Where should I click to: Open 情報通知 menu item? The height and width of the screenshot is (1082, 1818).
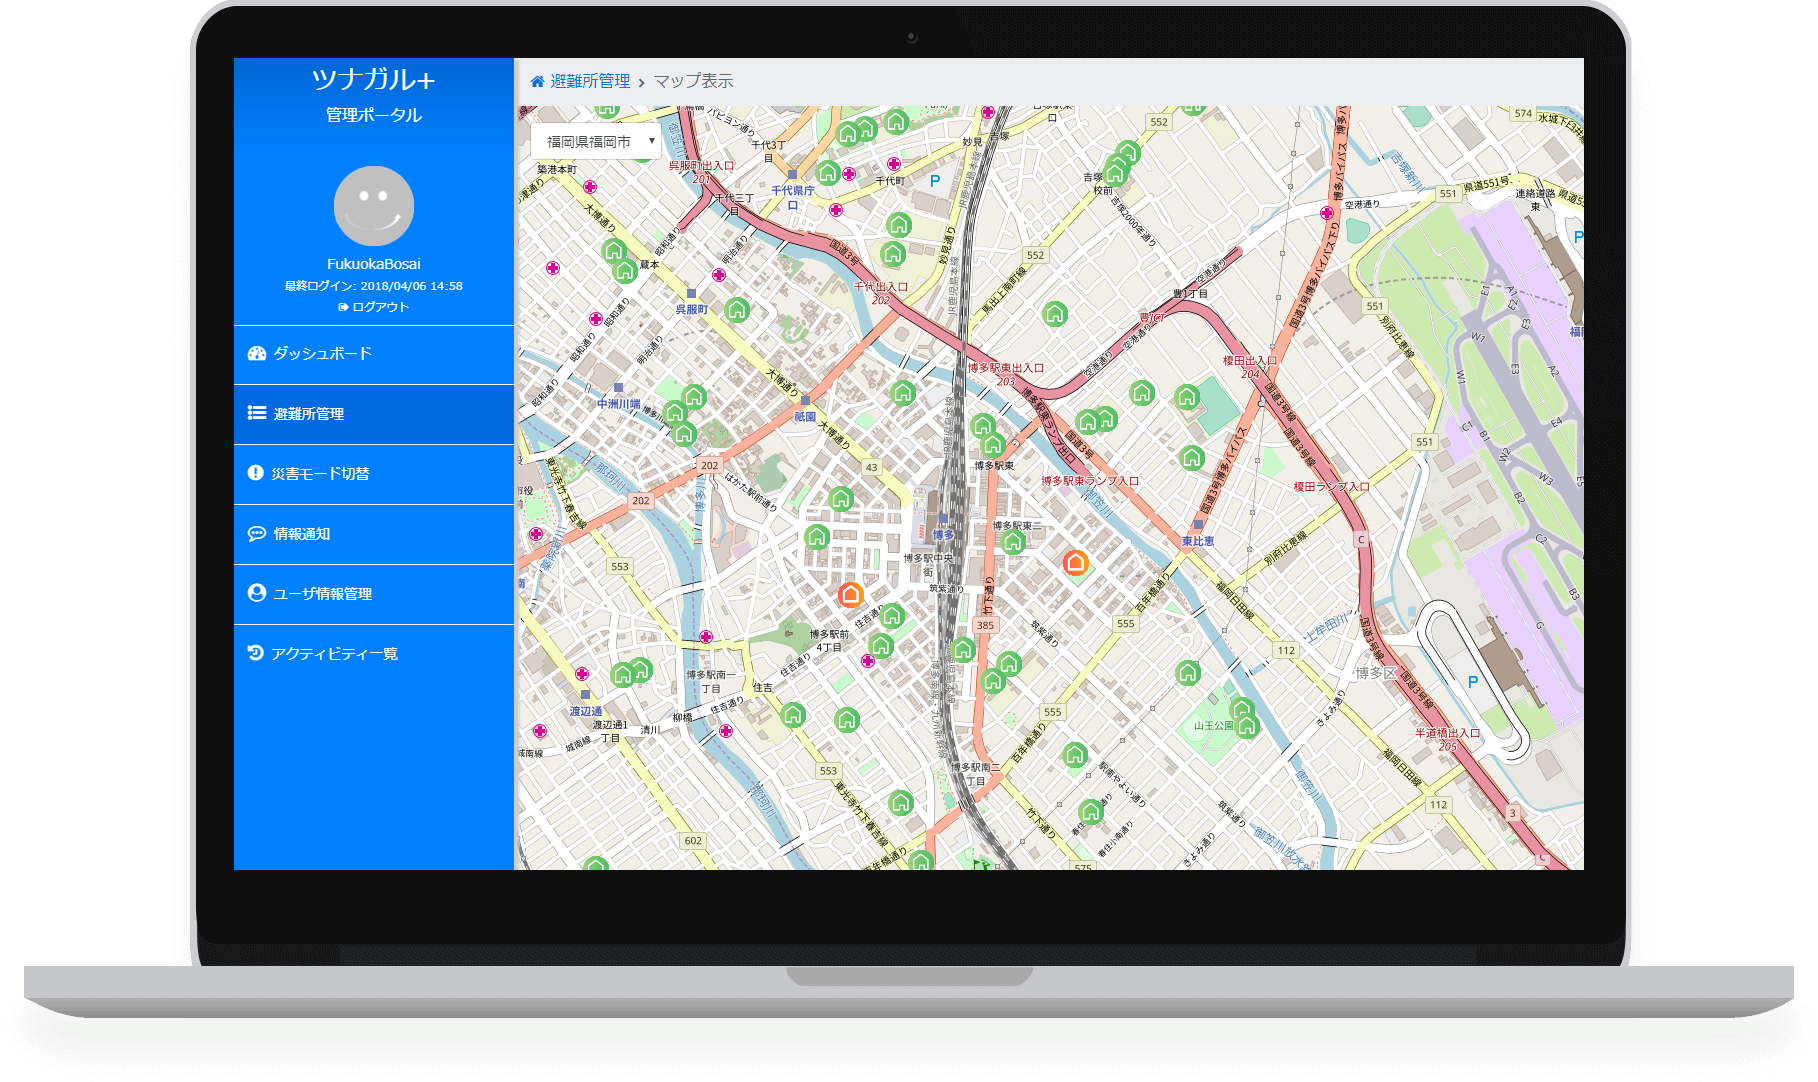point(374,534)
